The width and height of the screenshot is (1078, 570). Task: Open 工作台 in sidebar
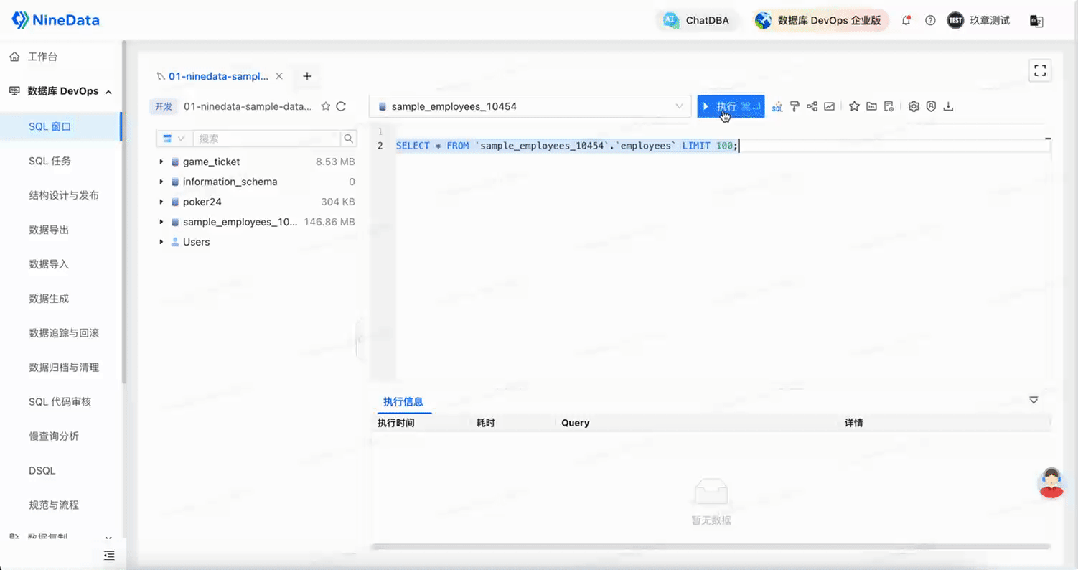click(x=42, y=56)
